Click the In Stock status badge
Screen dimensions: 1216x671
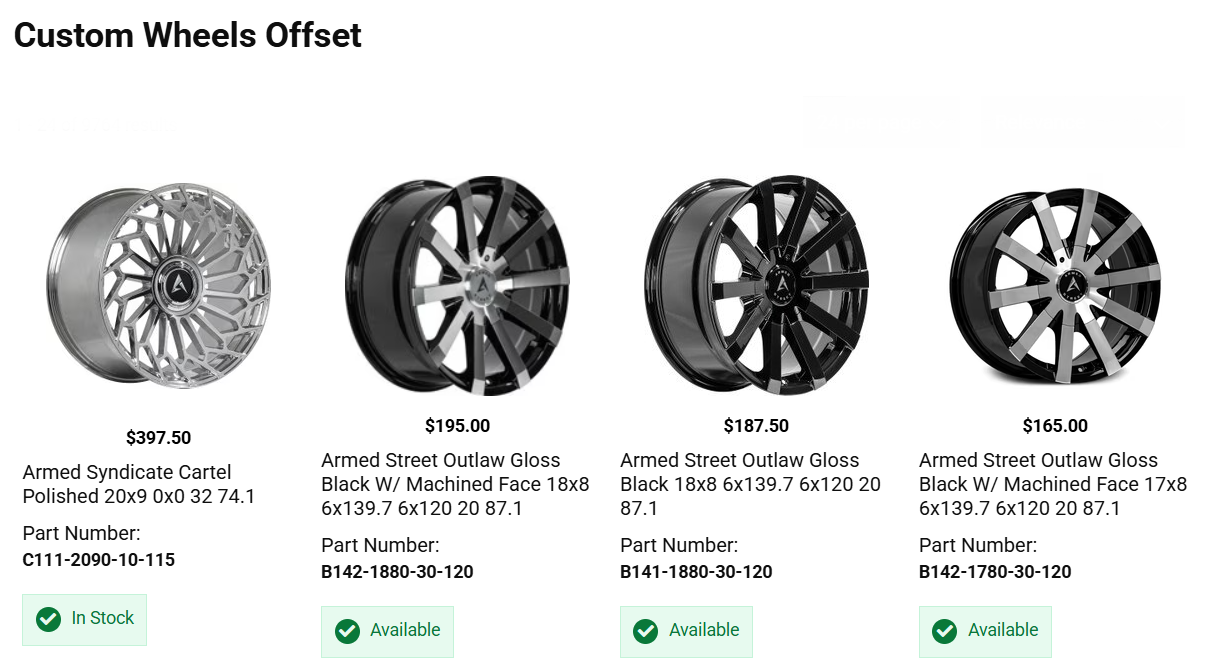pyautogui.click(x=85, y=619)
